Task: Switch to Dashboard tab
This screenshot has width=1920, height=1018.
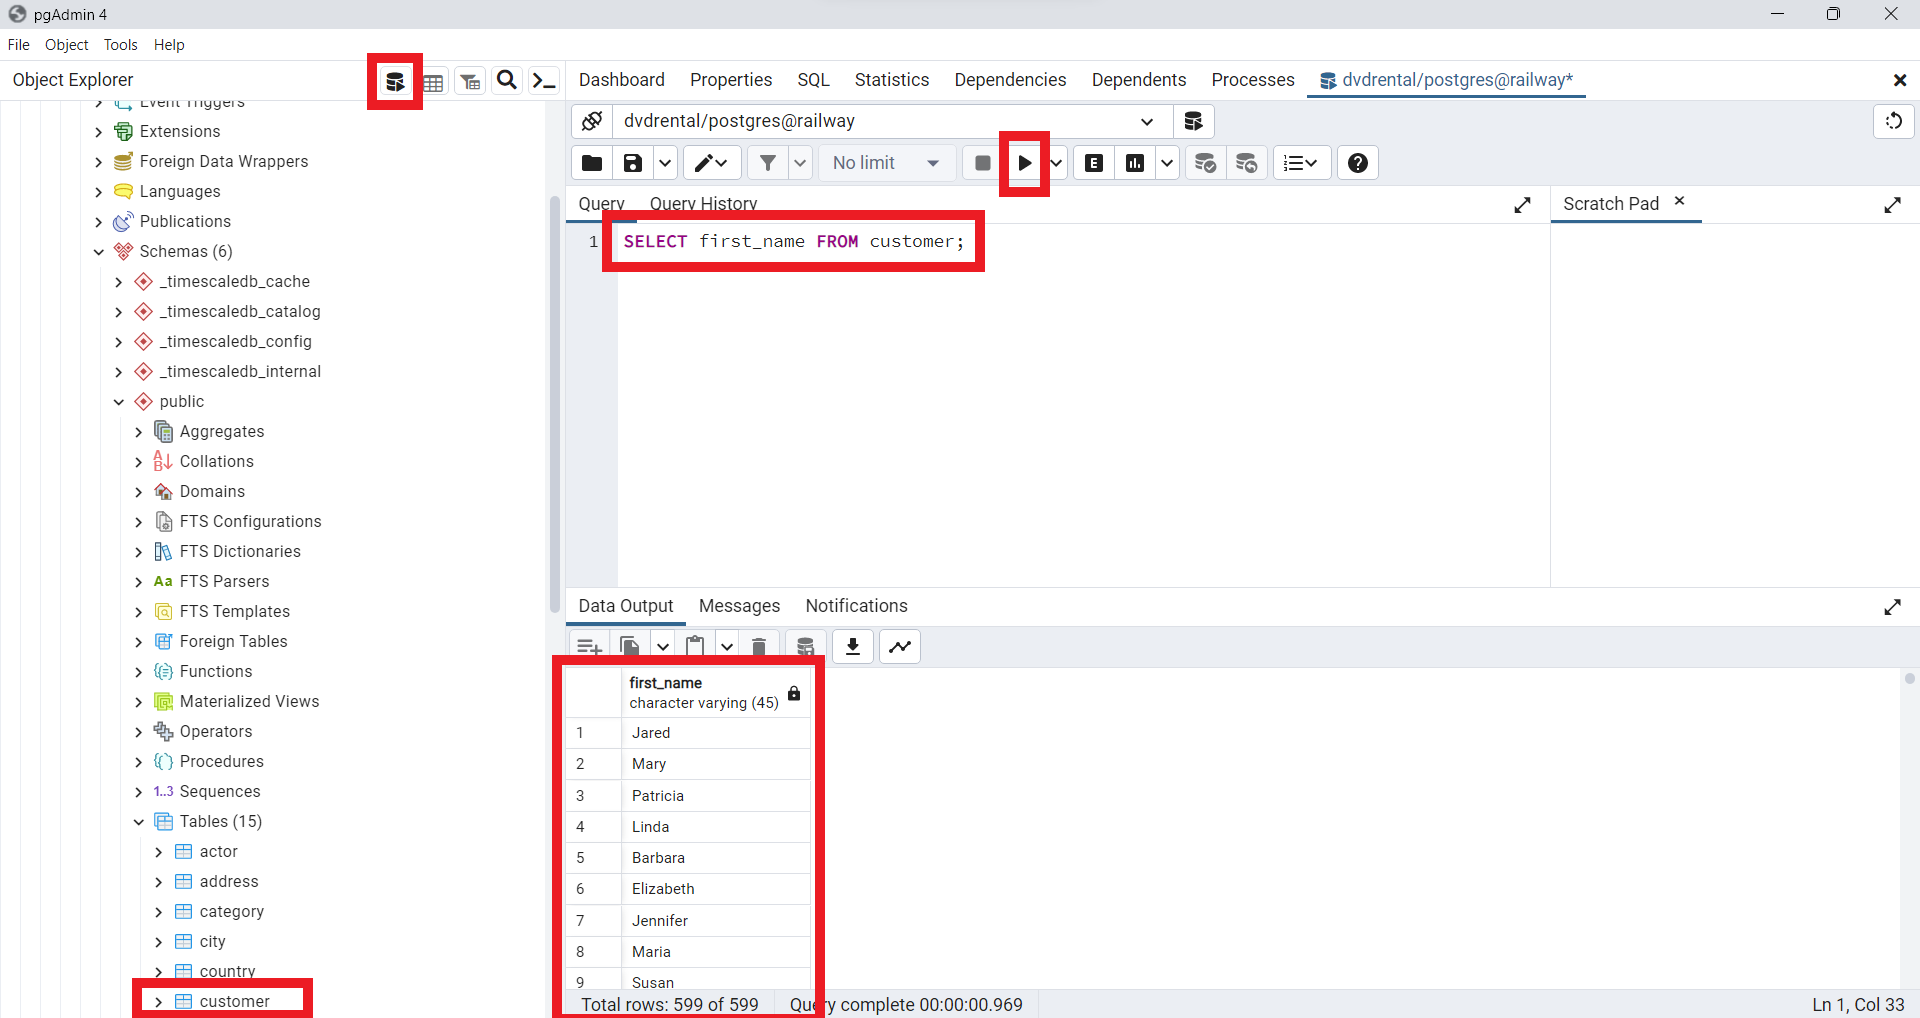Action: coord(622,80)
